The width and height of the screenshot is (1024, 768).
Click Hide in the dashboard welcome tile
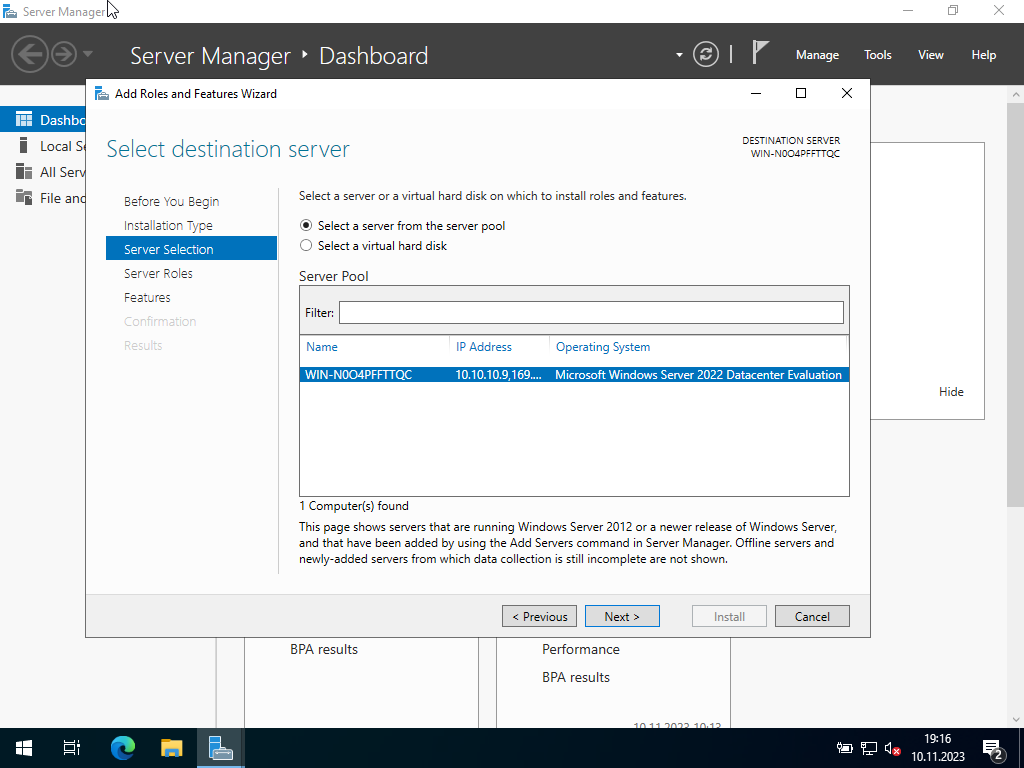click(951, 392)
